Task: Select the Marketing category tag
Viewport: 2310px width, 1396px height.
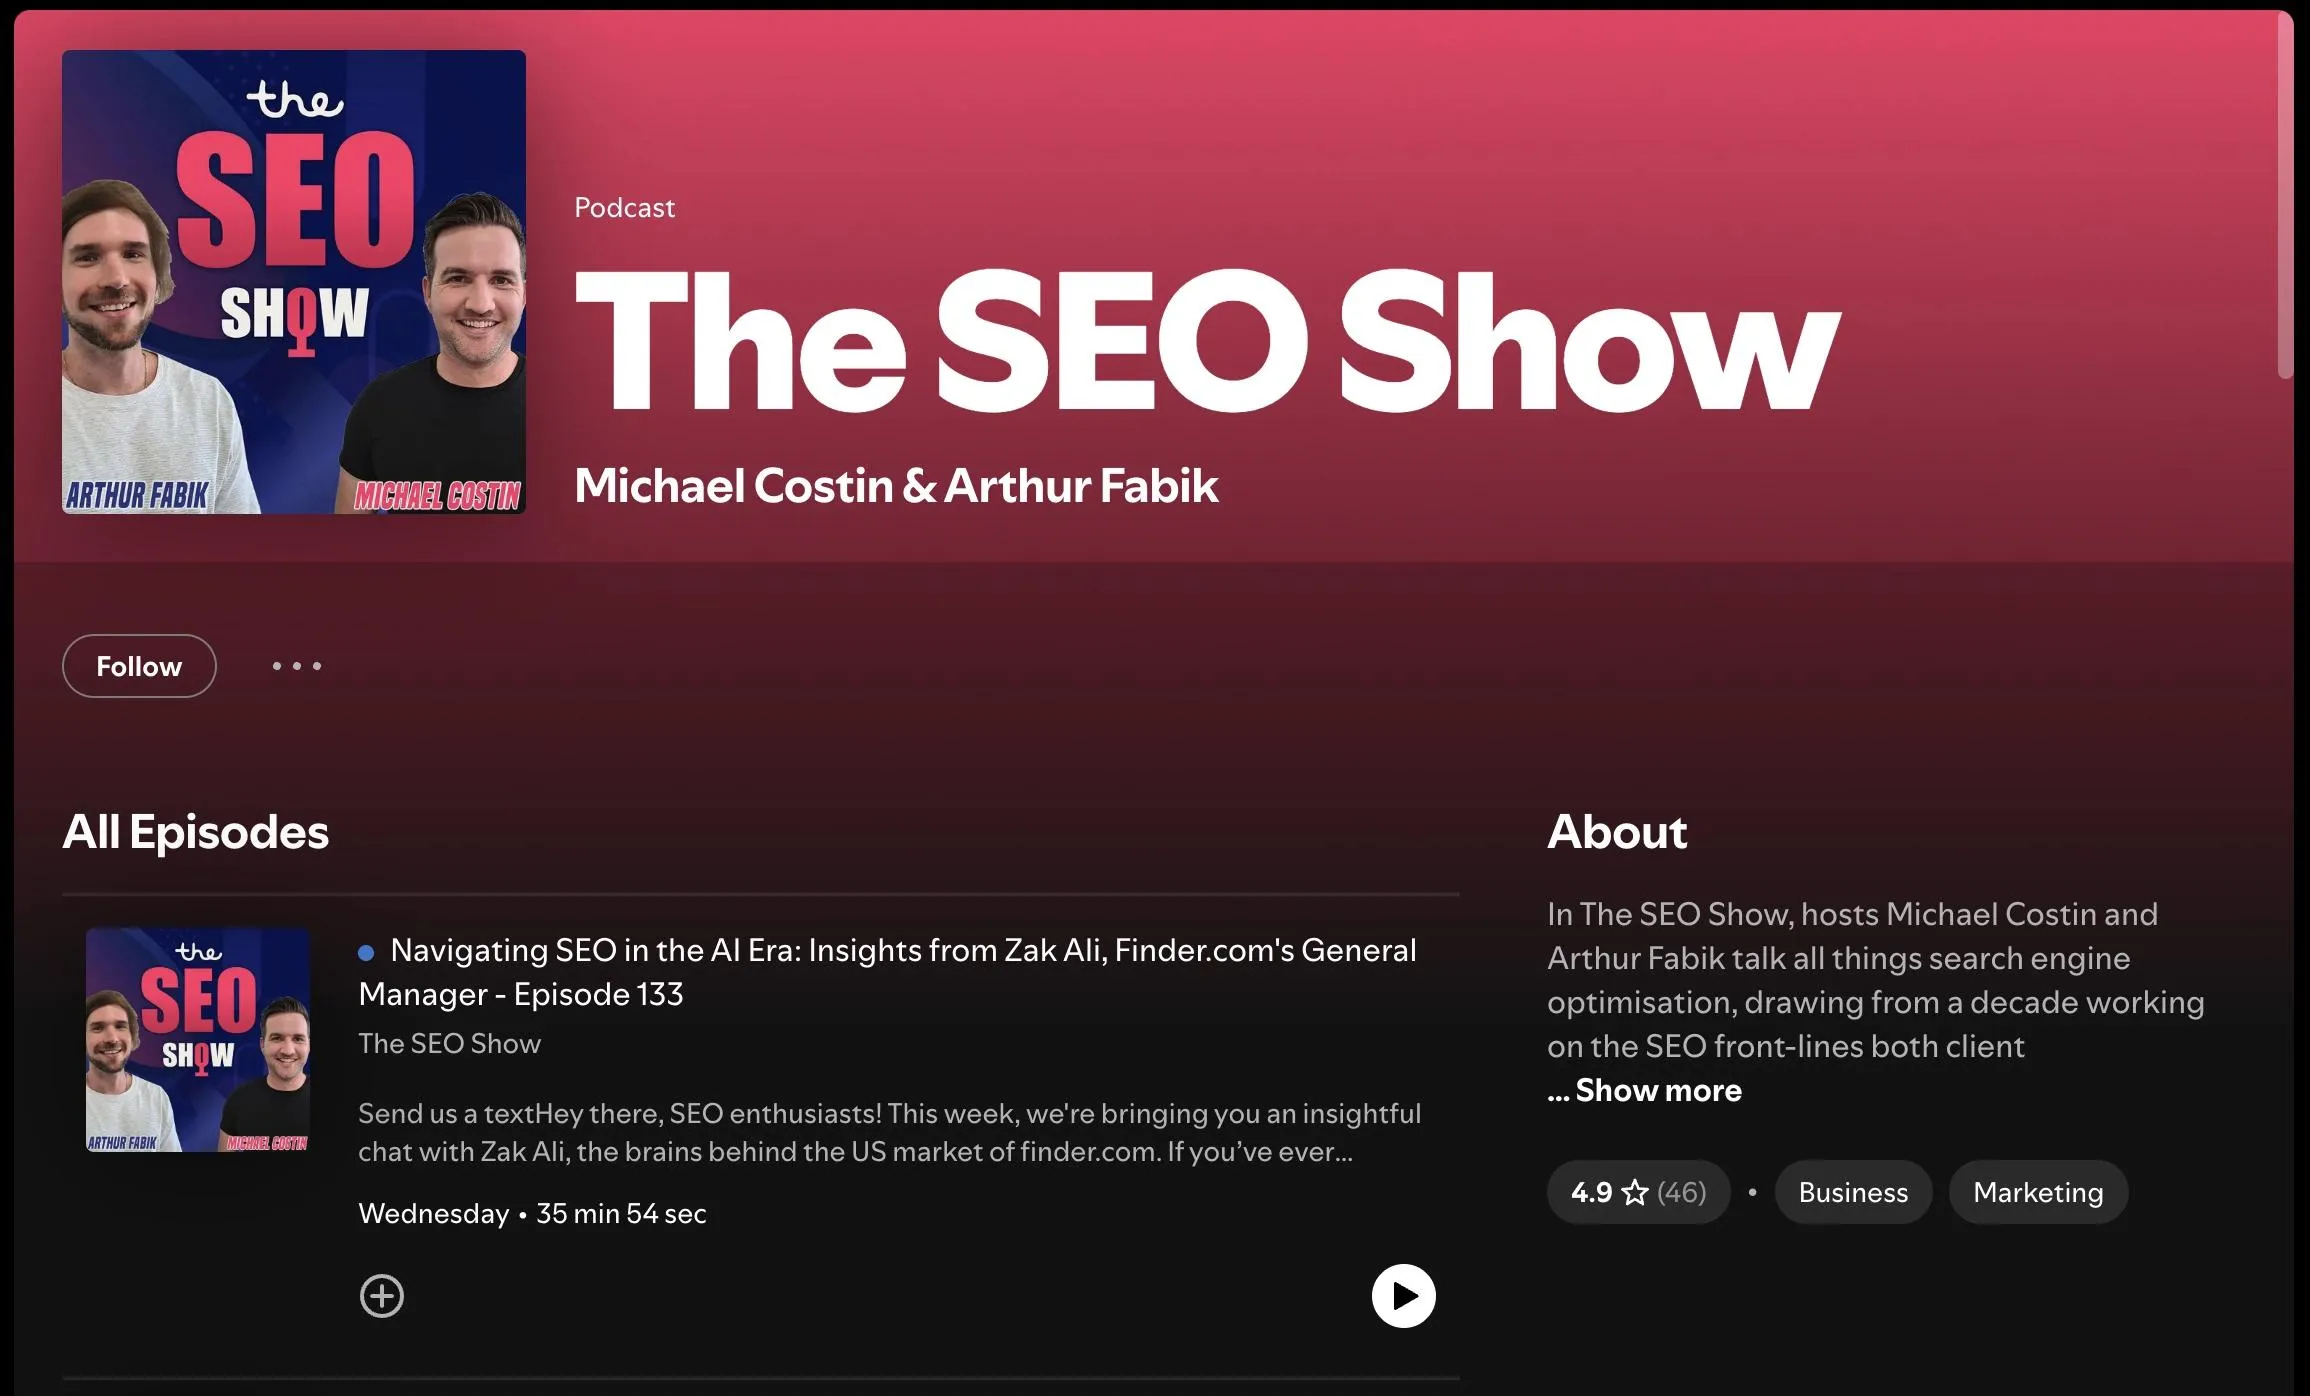Action: pyautogui.click(x=2038, y=1192)
